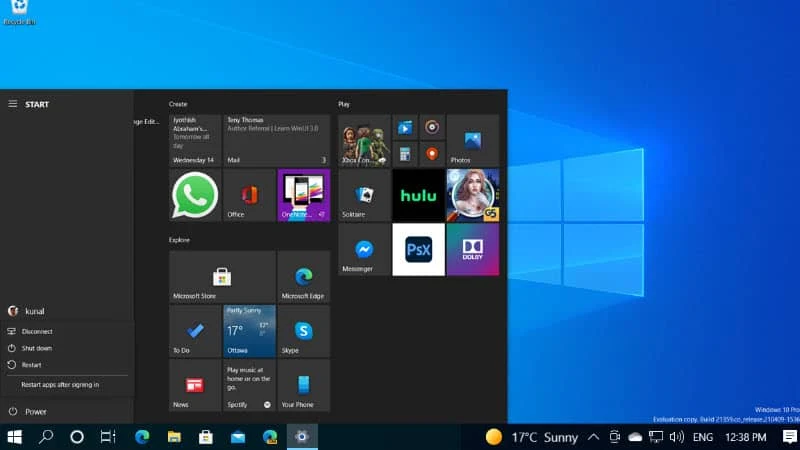Image resolution: width=800 pixels, height=450 pixels.
Task: Launch the Solitaire tile
Action: 364,195
